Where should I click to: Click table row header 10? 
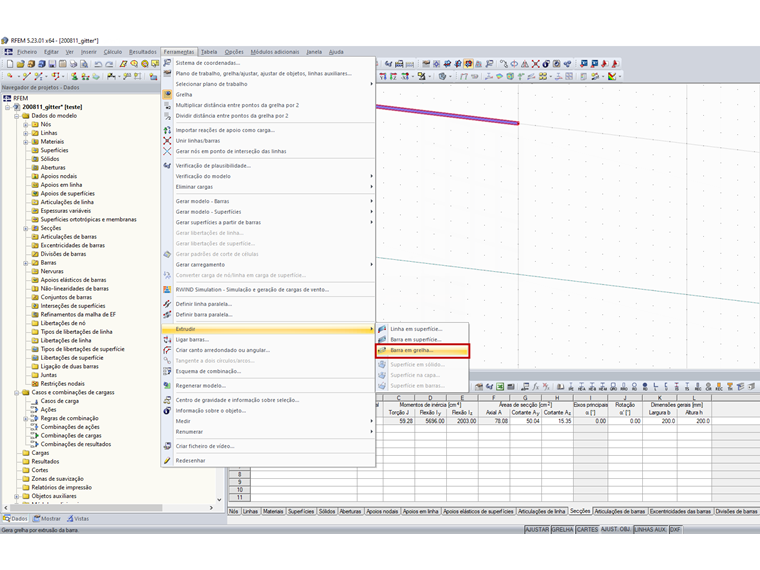tap(239, 490)
